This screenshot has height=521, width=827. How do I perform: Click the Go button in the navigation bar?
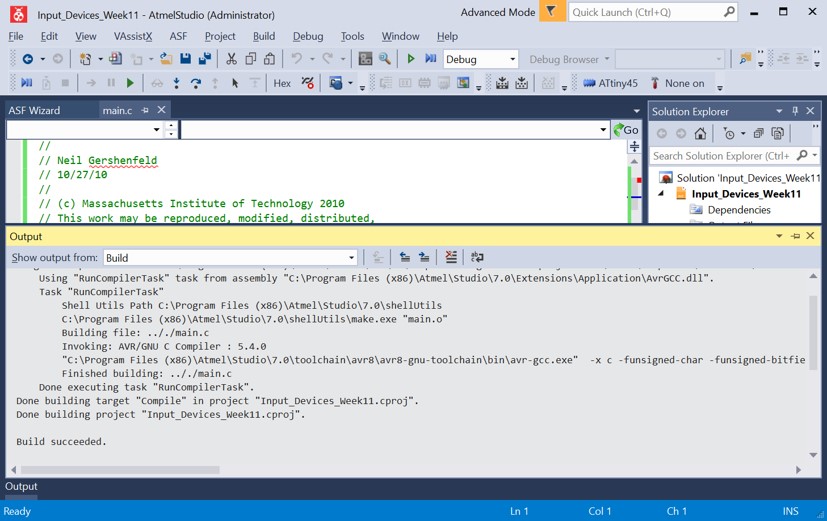tap(626, 130)
